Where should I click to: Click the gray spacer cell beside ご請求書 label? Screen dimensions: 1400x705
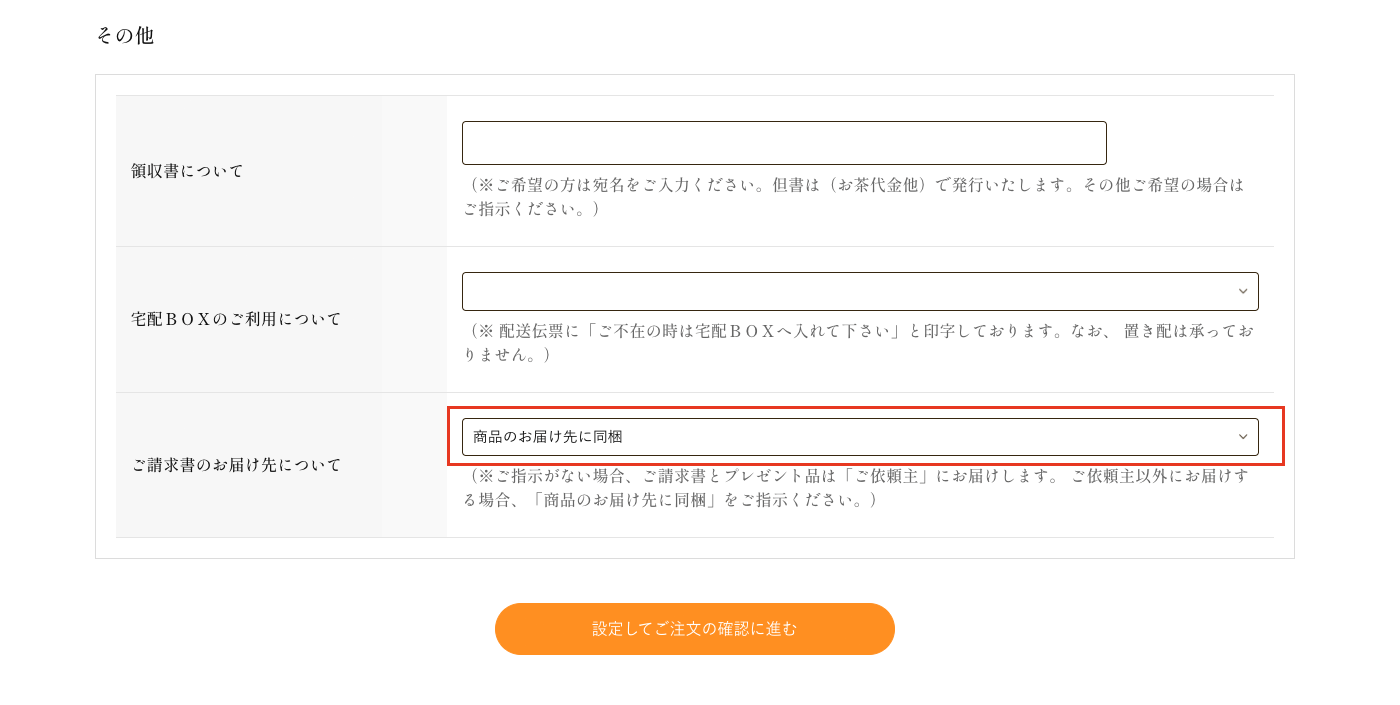coord(413,465)
